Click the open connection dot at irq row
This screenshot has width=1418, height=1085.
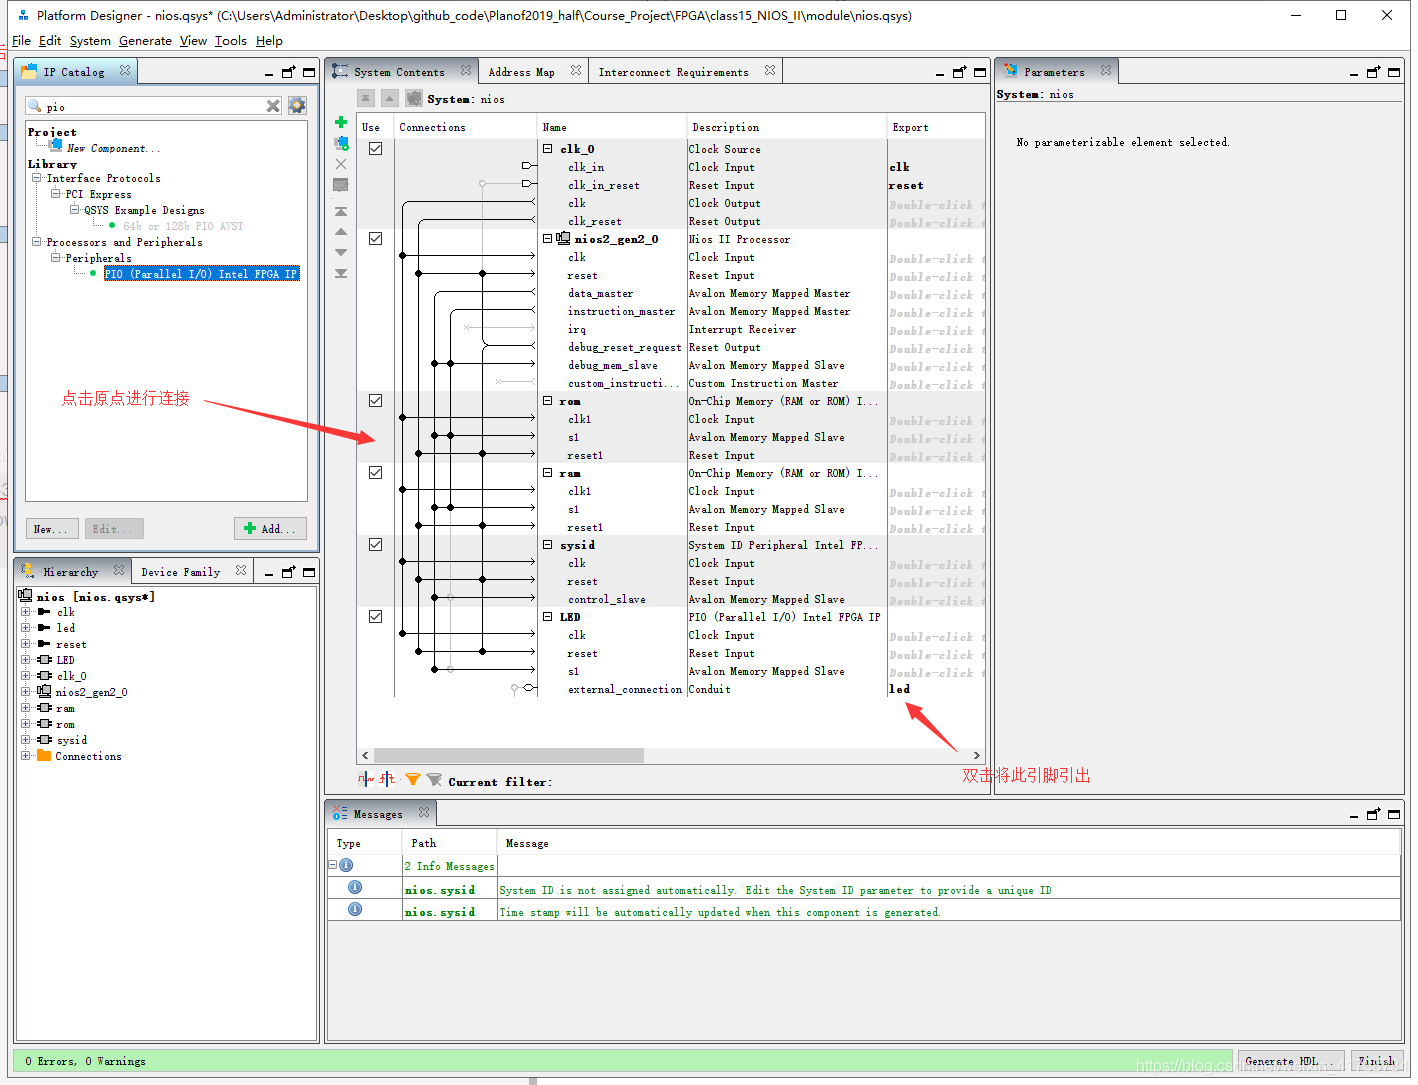click(466, 328)
